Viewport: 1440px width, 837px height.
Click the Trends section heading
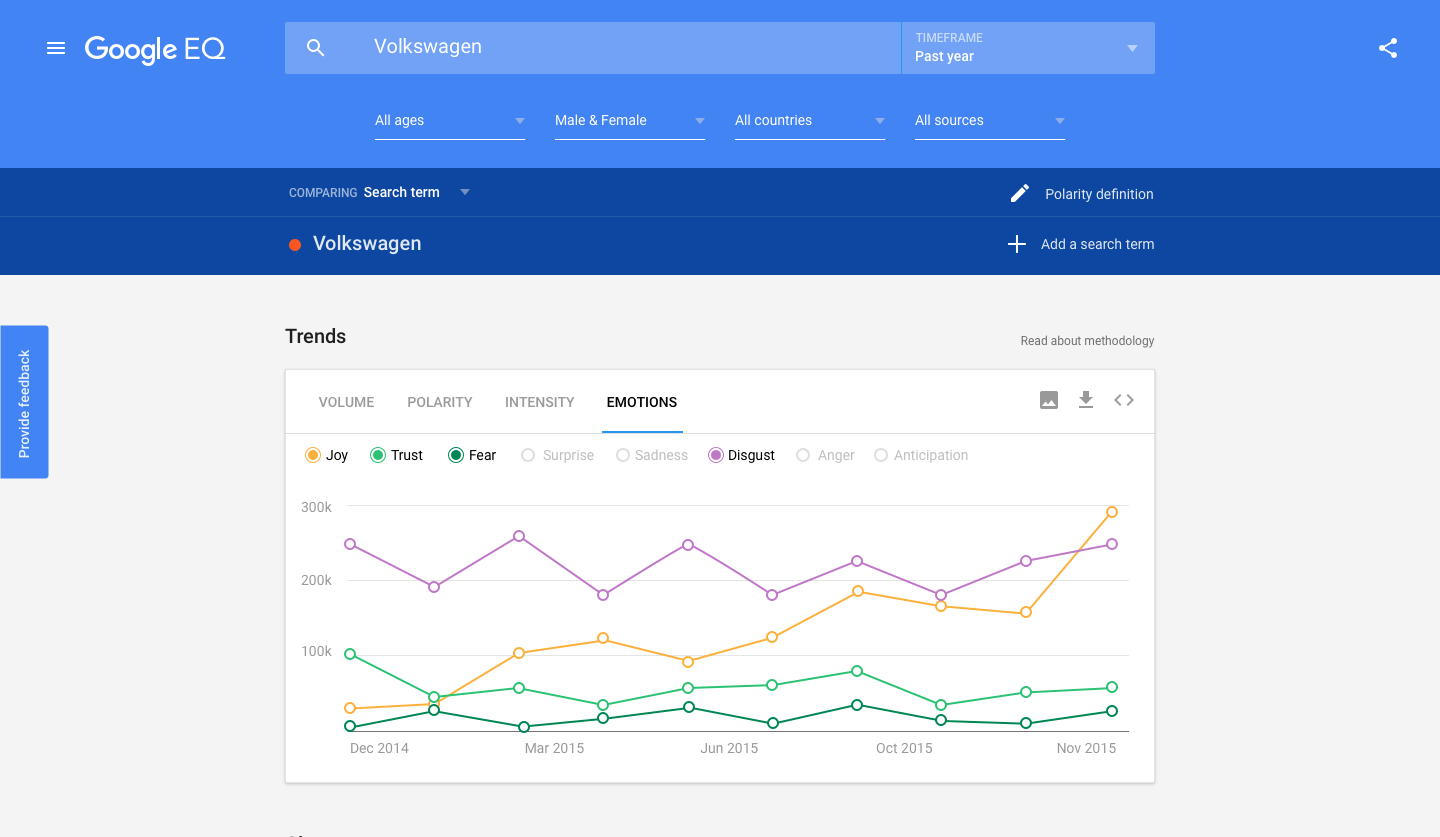(315, 336)
